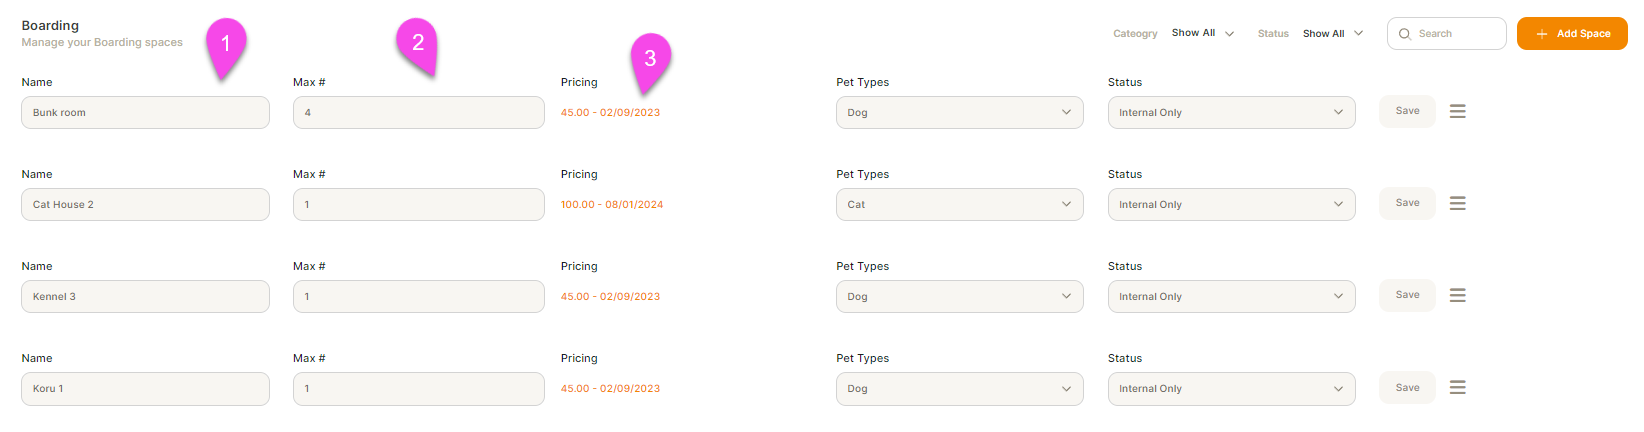Image resolution: width=1644 pixels, height=432 pixels.
Task: Open the hamburger menu for Bunk room
Action: pos(1458,112)
